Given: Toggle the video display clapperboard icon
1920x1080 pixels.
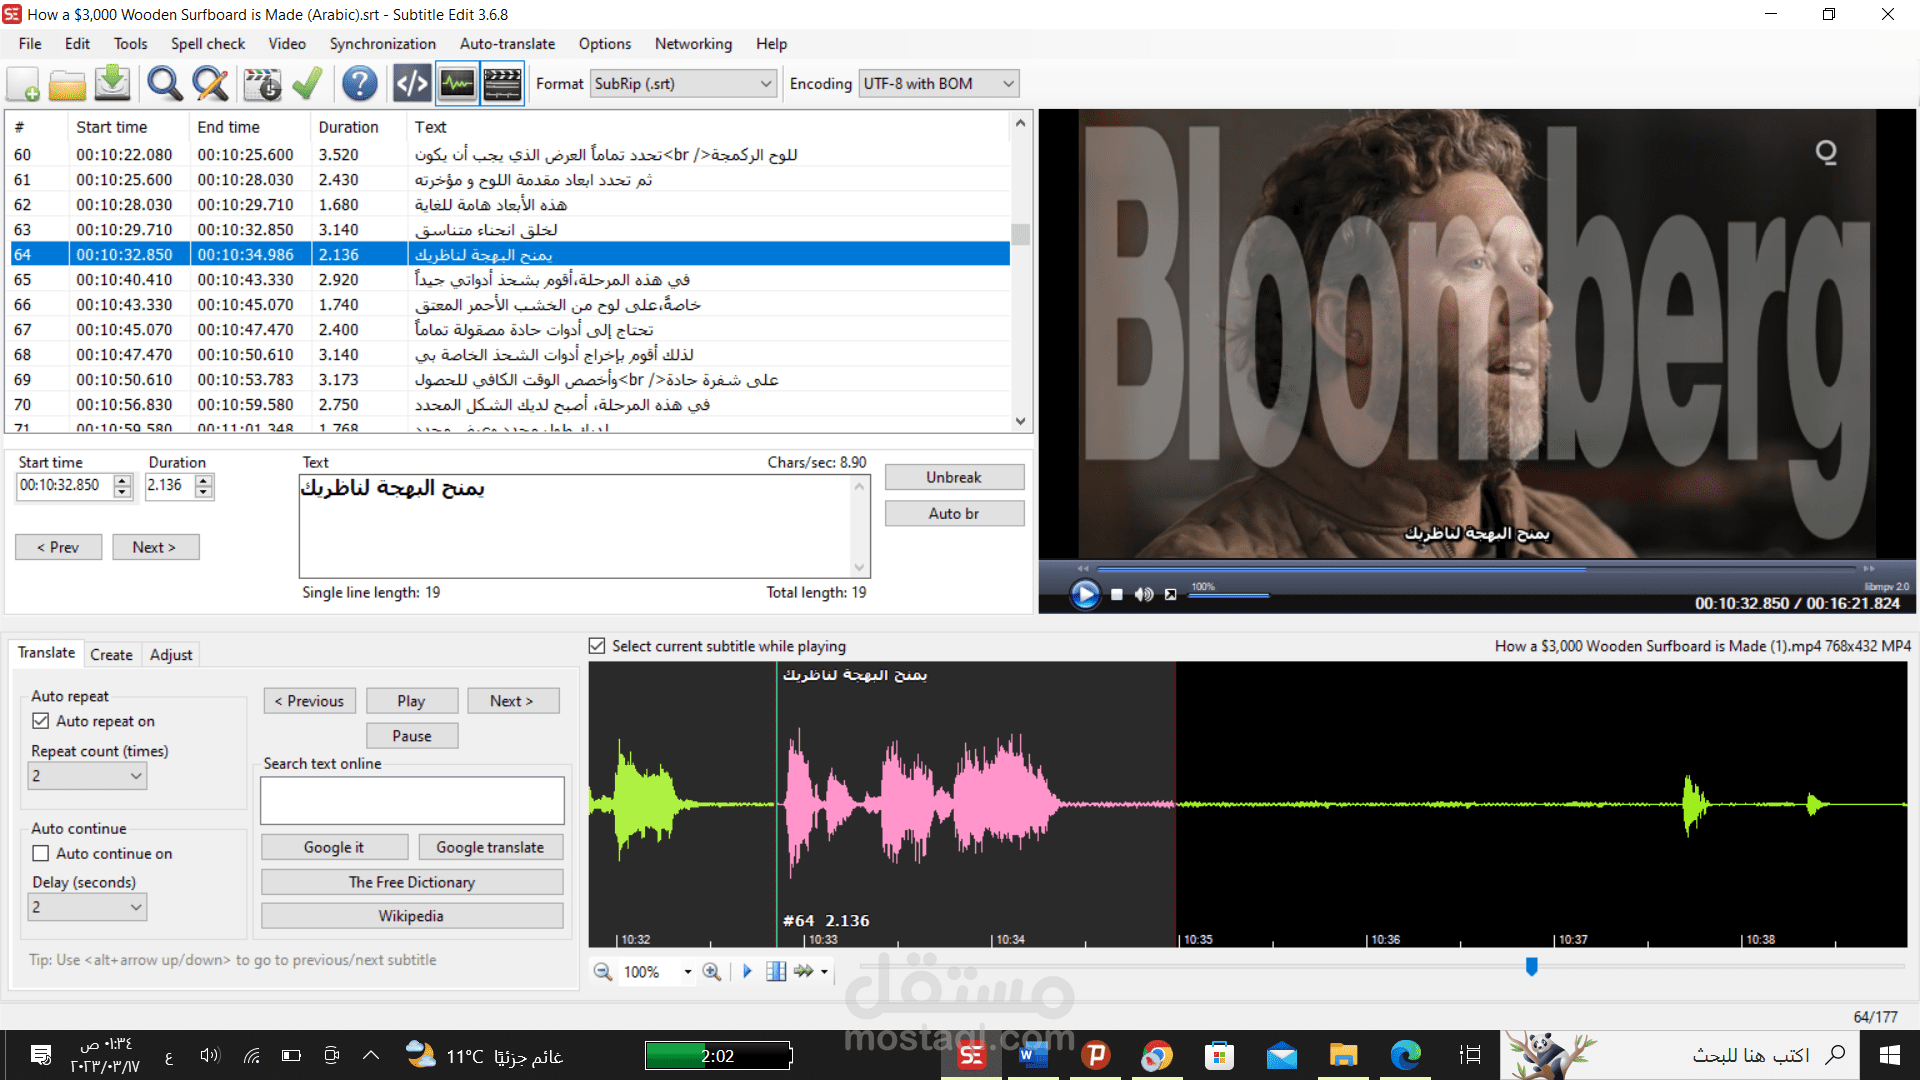Looking at the screenshot, I should point(502,84).
